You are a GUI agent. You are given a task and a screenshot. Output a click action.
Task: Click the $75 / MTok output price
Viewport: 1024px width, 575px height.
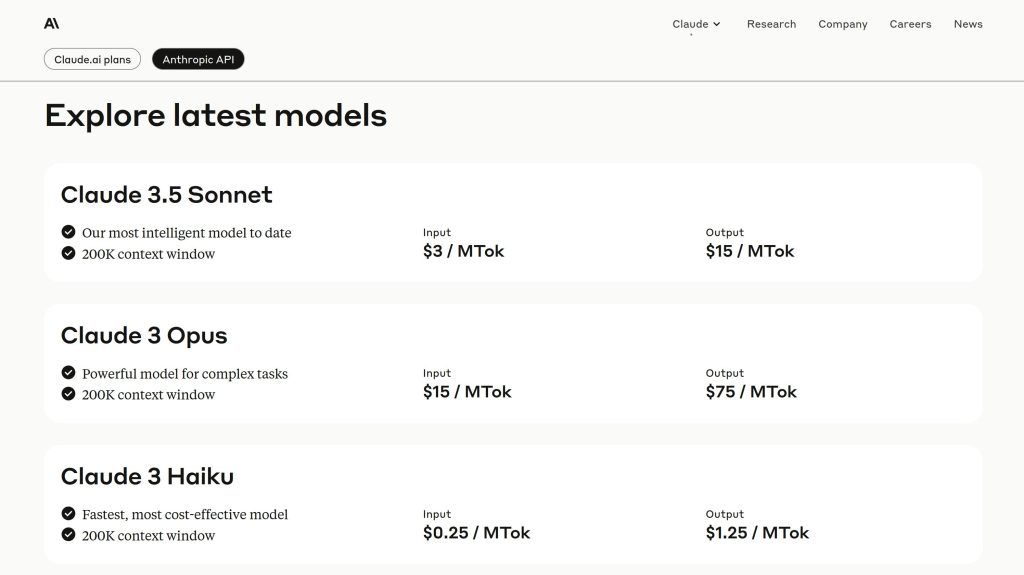click(751, 392)
